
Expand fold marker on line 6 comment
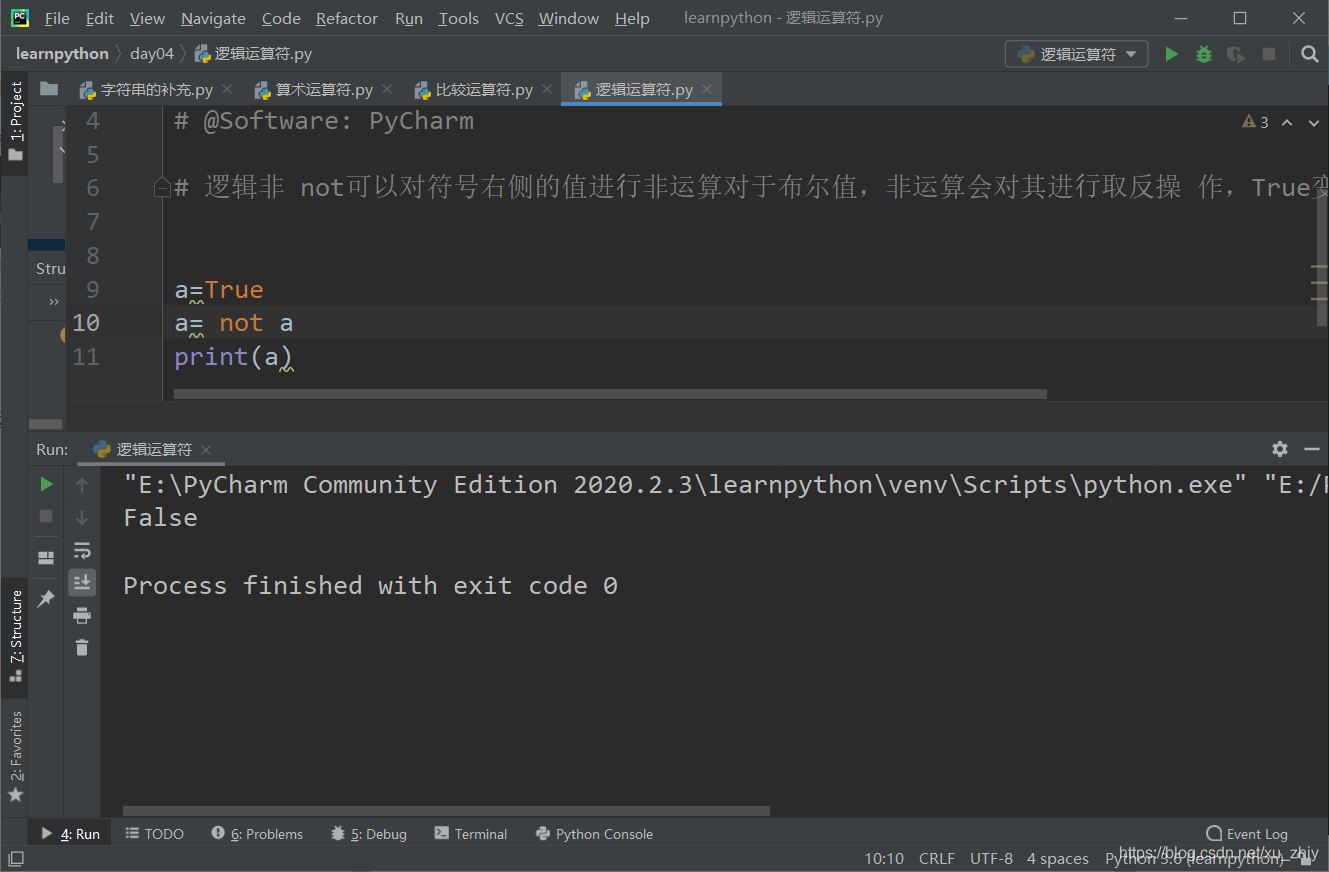pyautogui.click(x=161, y=187)
